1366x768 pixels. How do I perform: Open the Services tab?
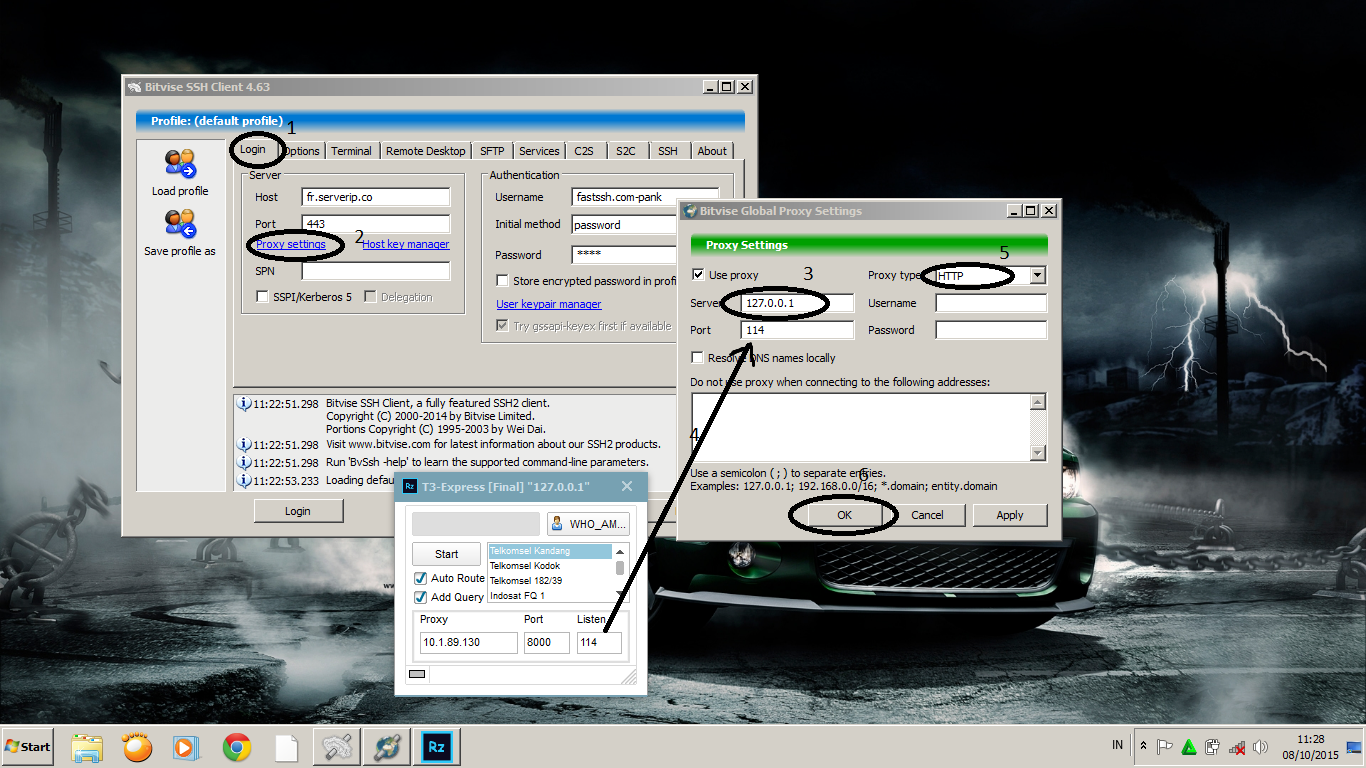pyautogui.click(x=539, y=151)
